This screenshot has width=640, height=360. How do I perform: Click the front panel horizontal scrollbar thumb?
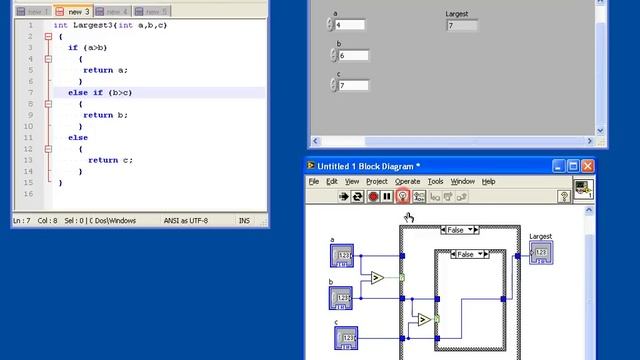point(475,141)
